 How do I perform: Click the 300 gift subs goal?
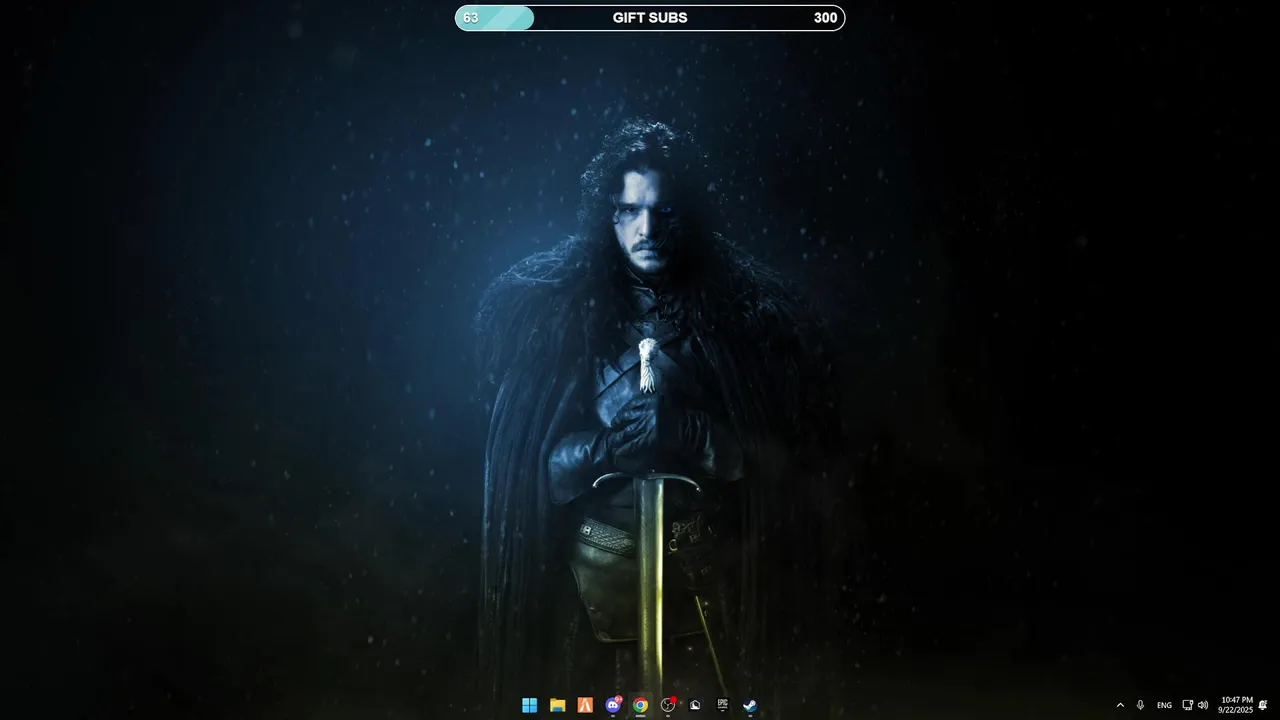825,18
